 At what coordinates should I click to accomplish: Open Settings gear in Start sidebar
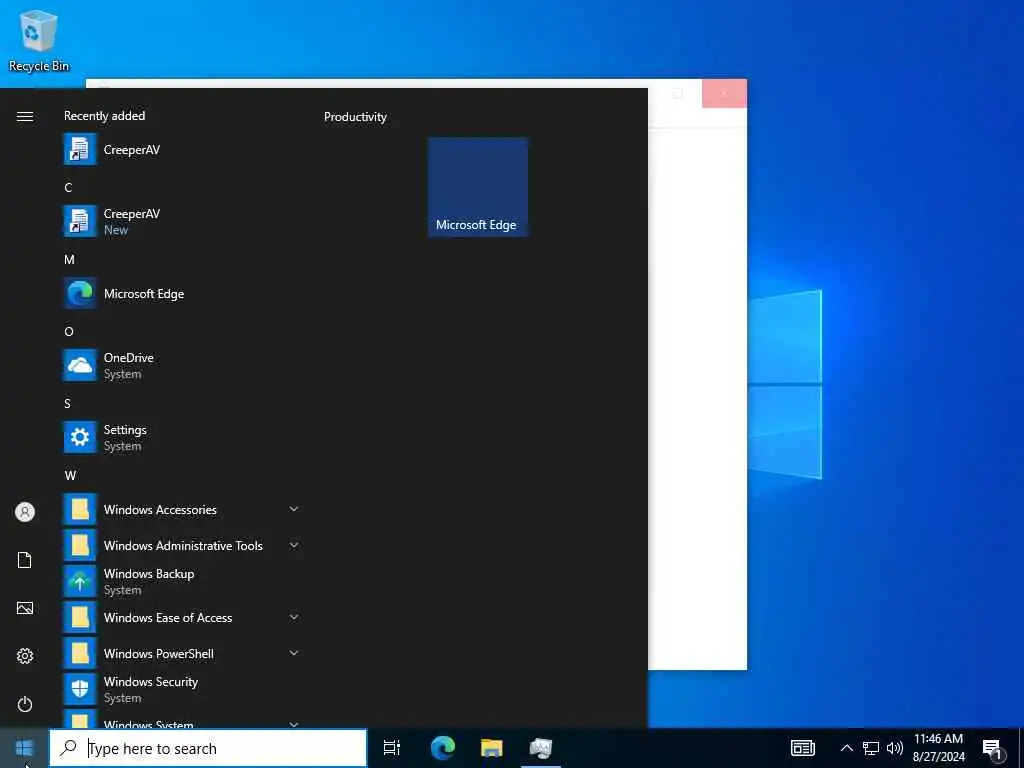coord(25,656)
